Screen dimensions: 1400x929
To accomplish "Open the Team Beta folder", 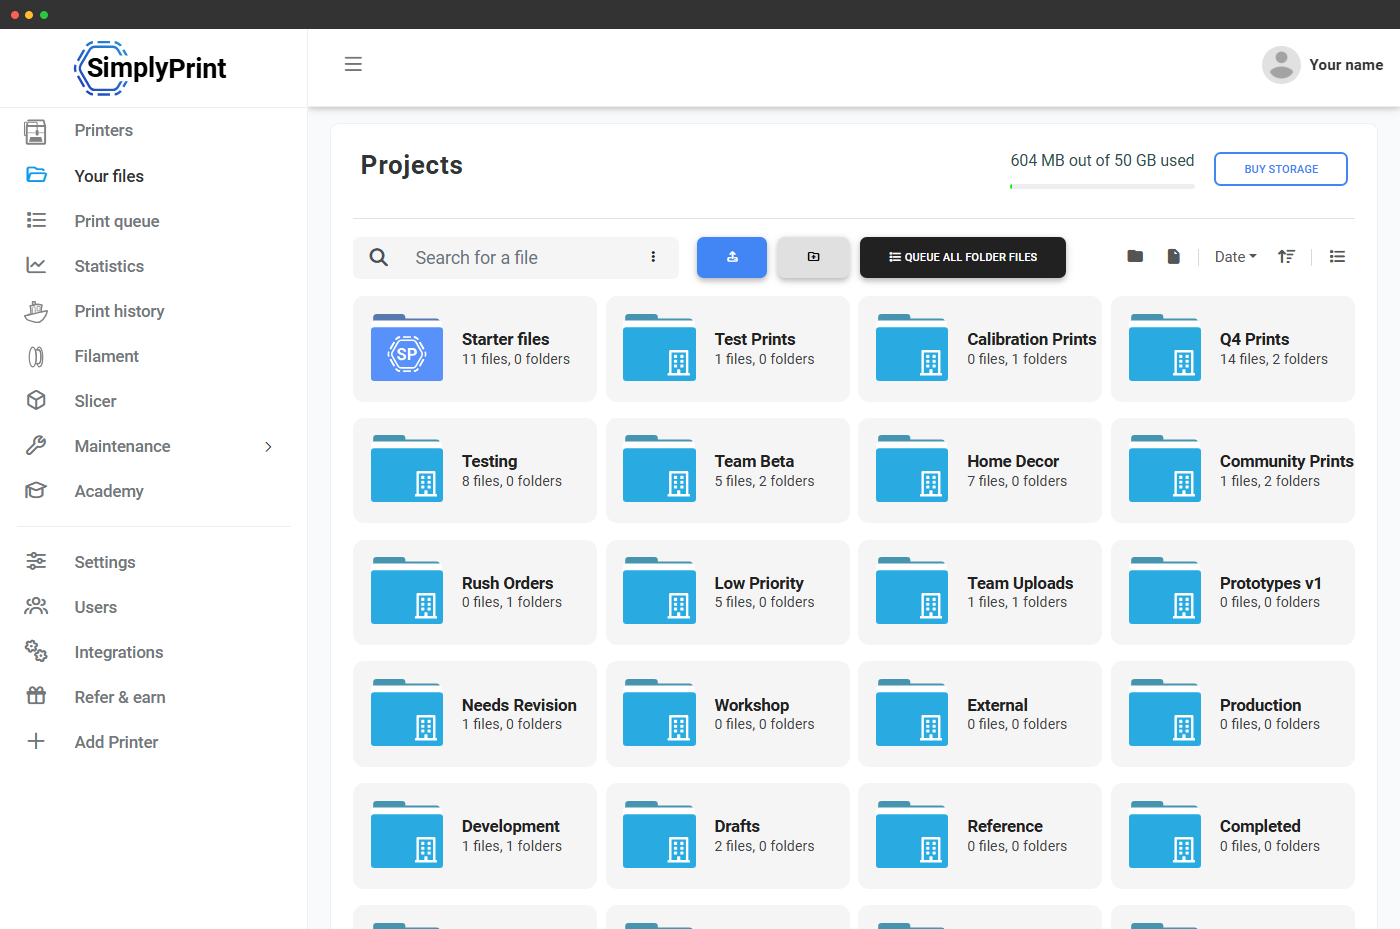I will [x=728, y=470].
